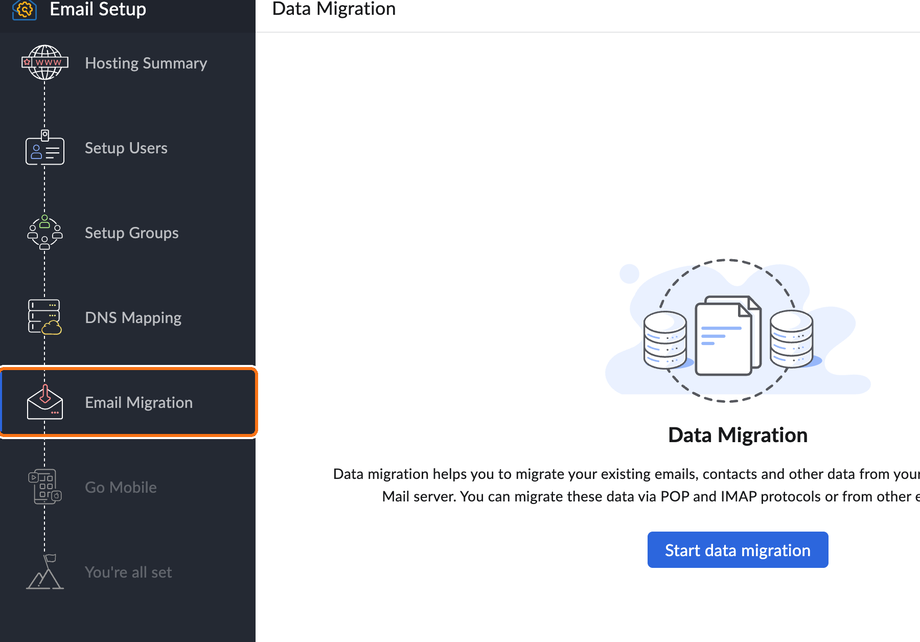This screenshot has width=920, height=642.
Task: Click the You're all set mountain flag icon
Action: (x=45, y=572)
